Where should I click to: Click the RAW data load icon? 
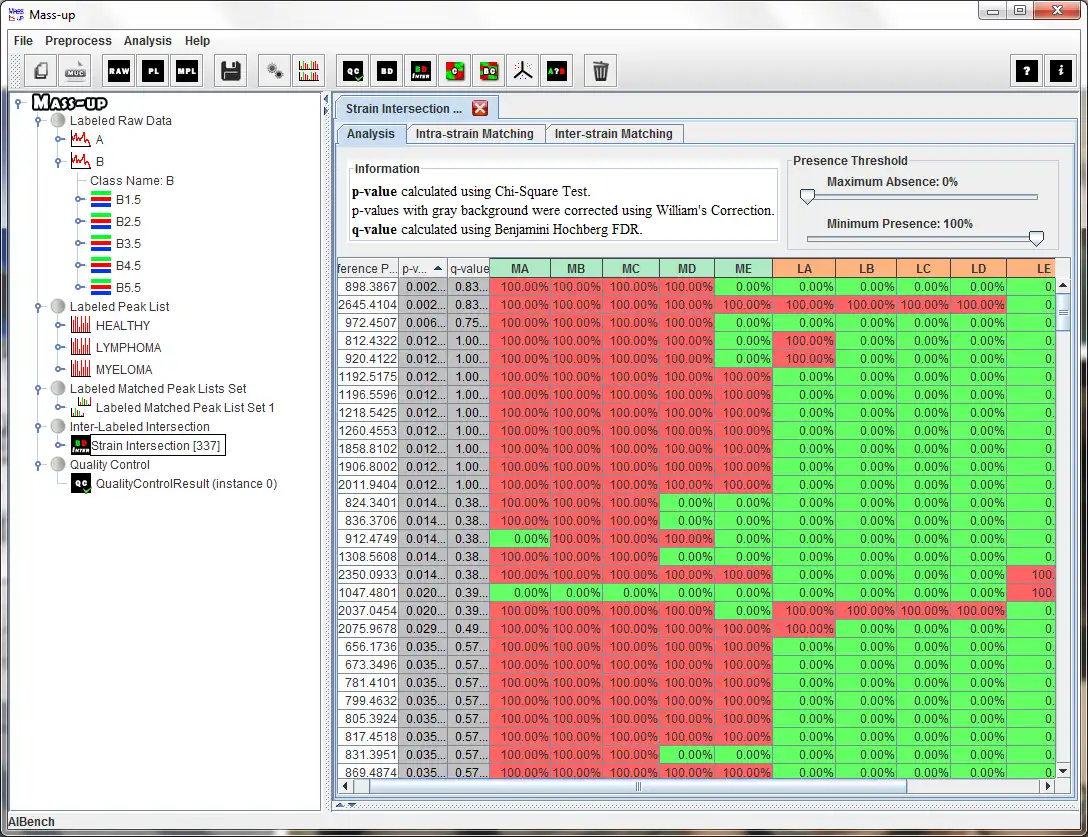pos(119,71)
